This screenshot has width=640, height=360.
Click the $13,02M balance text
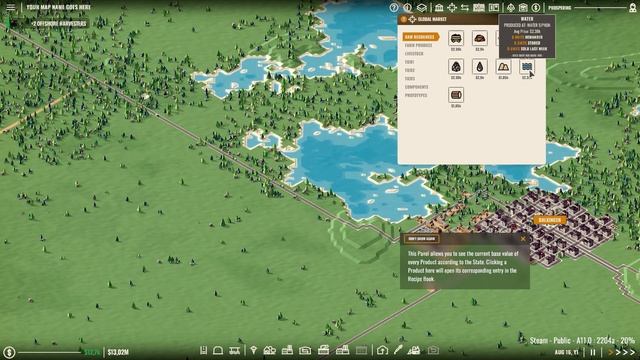point(118,352)
